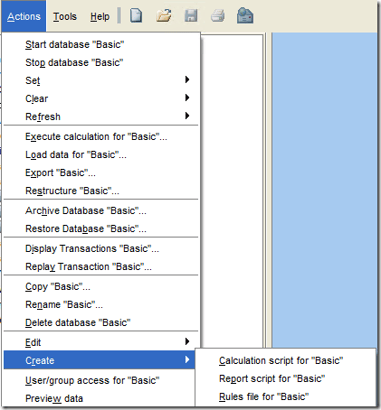This screenshot has height=410, width=381.
Task: Expand the Refresh submenu
Action: [x=101, y=116]
